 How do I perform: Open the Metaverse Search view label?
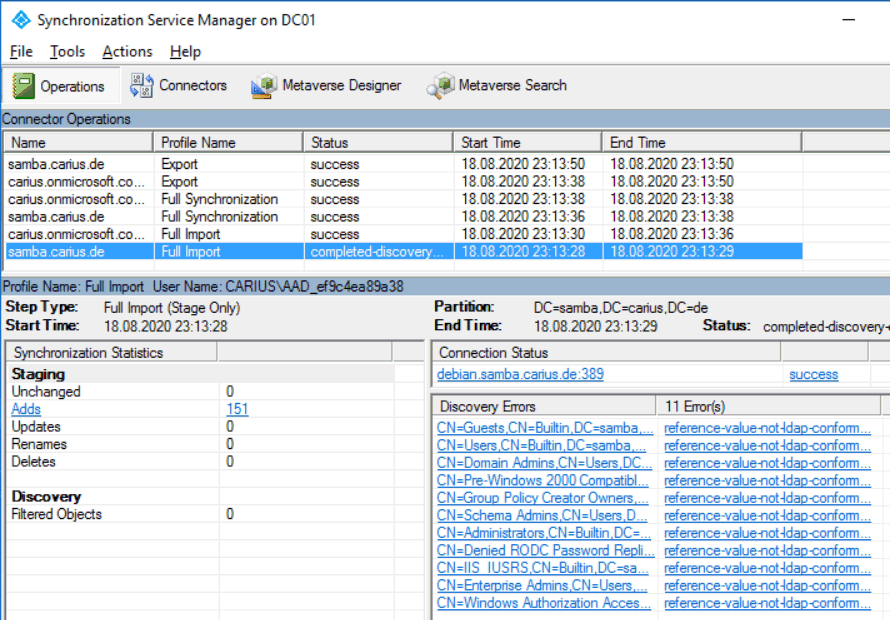point(513,85)
